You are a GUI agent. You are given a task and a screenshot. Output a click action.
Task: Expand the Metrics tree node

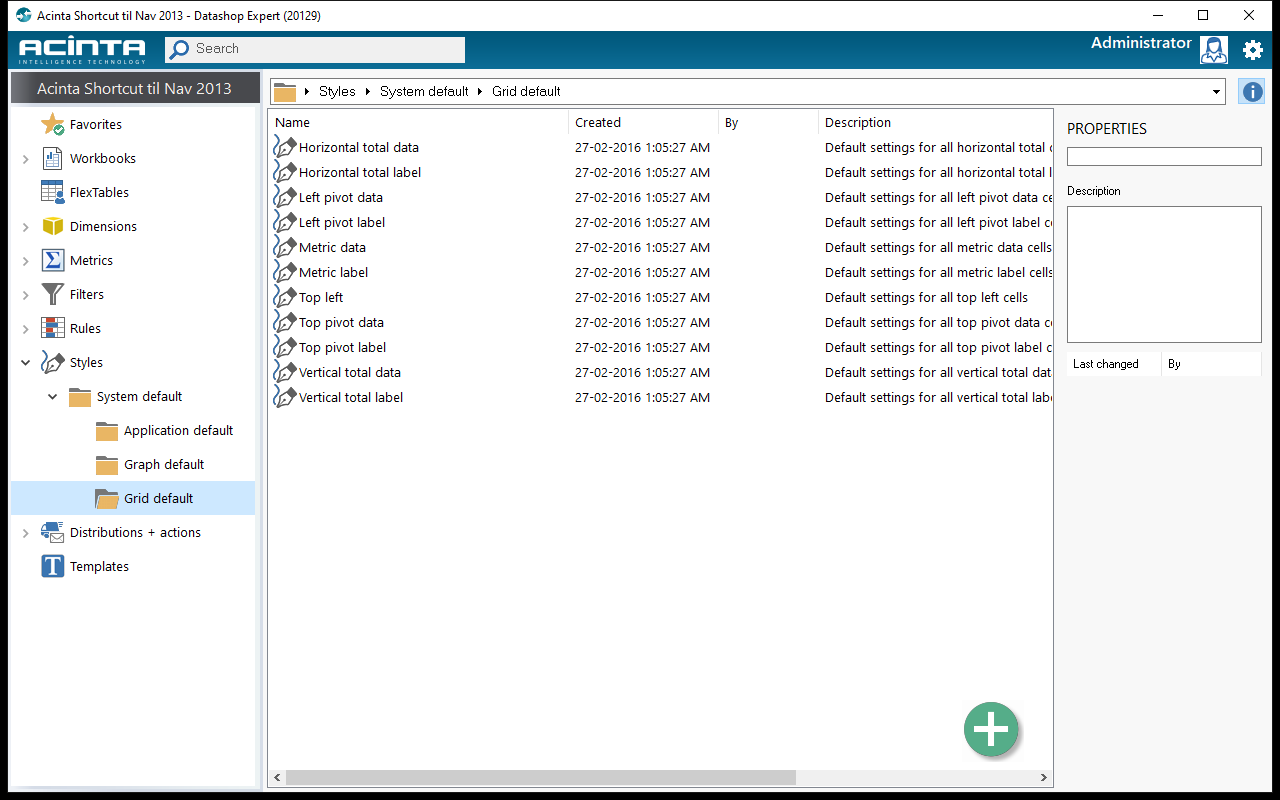[x=25, y=261]
